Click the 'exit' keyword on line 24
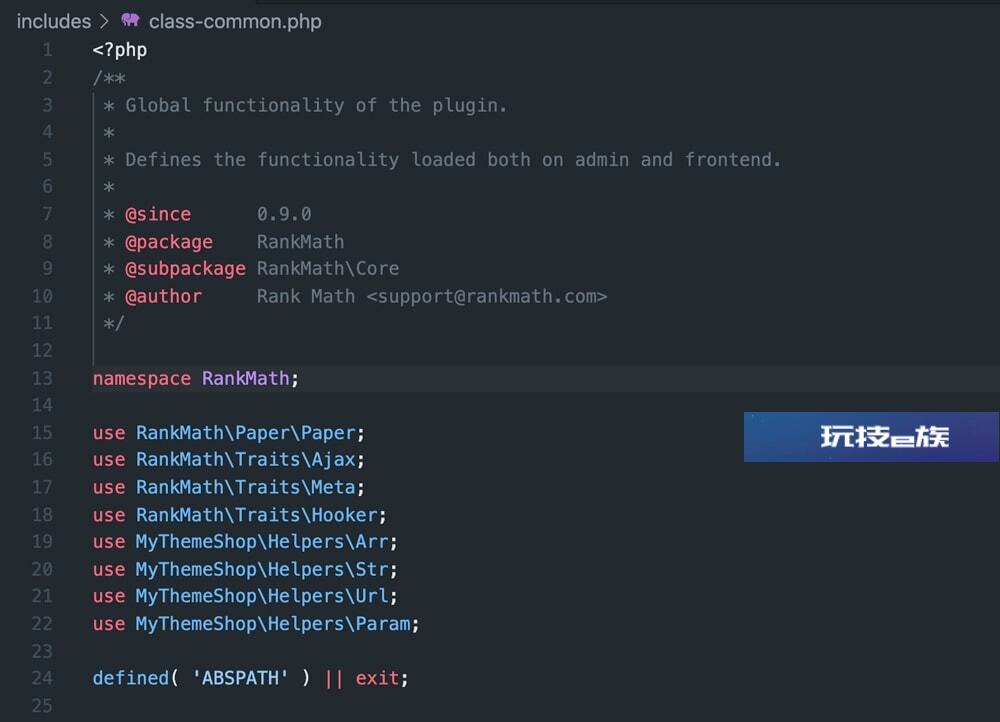Image resolution: width=1000 pixels, height=722 pixels. click(377, 678)
